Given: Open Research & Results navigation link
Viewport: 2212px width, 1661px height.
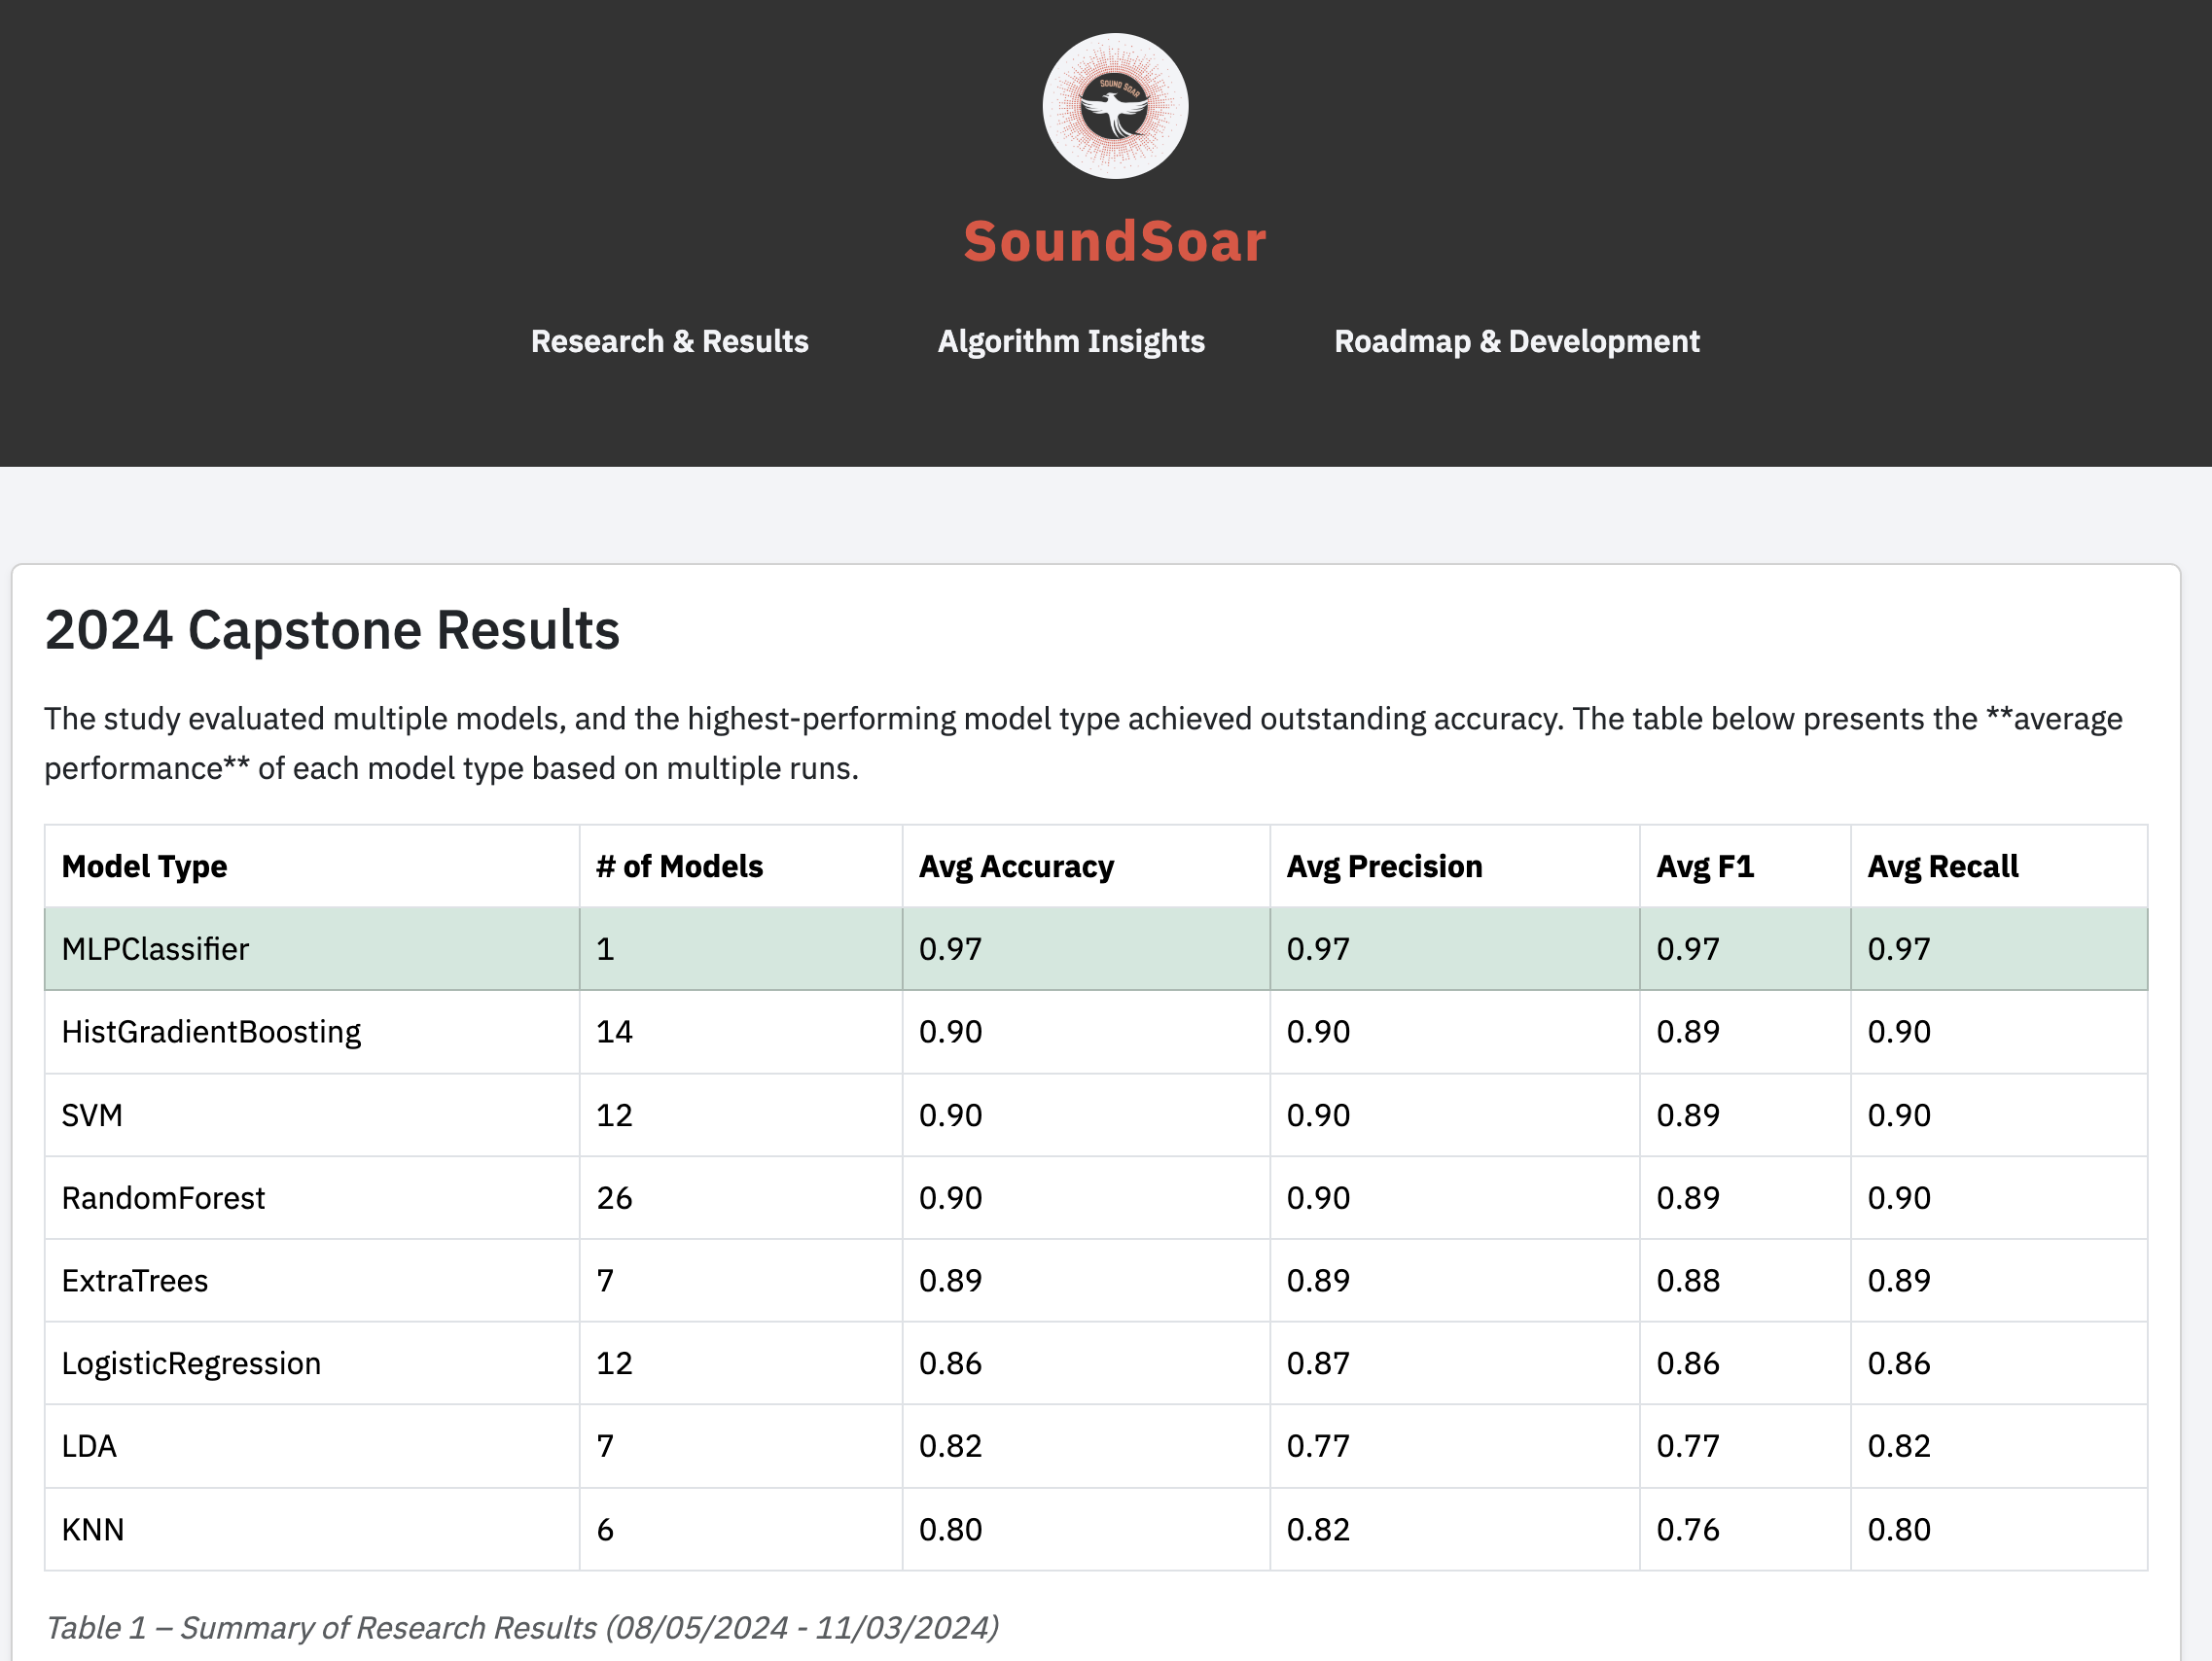Looking at the screenshot, I should 669,341.
